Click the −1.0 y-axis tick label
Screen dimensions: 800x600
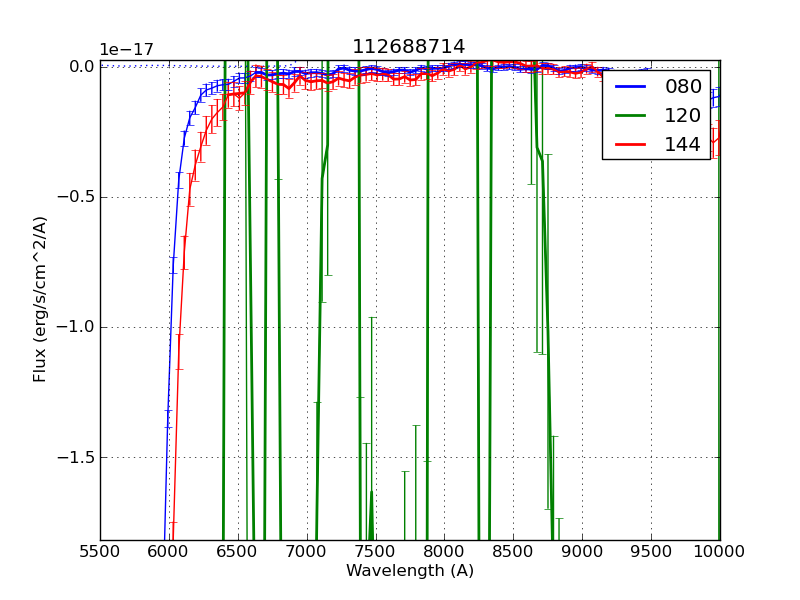point(75,327)
